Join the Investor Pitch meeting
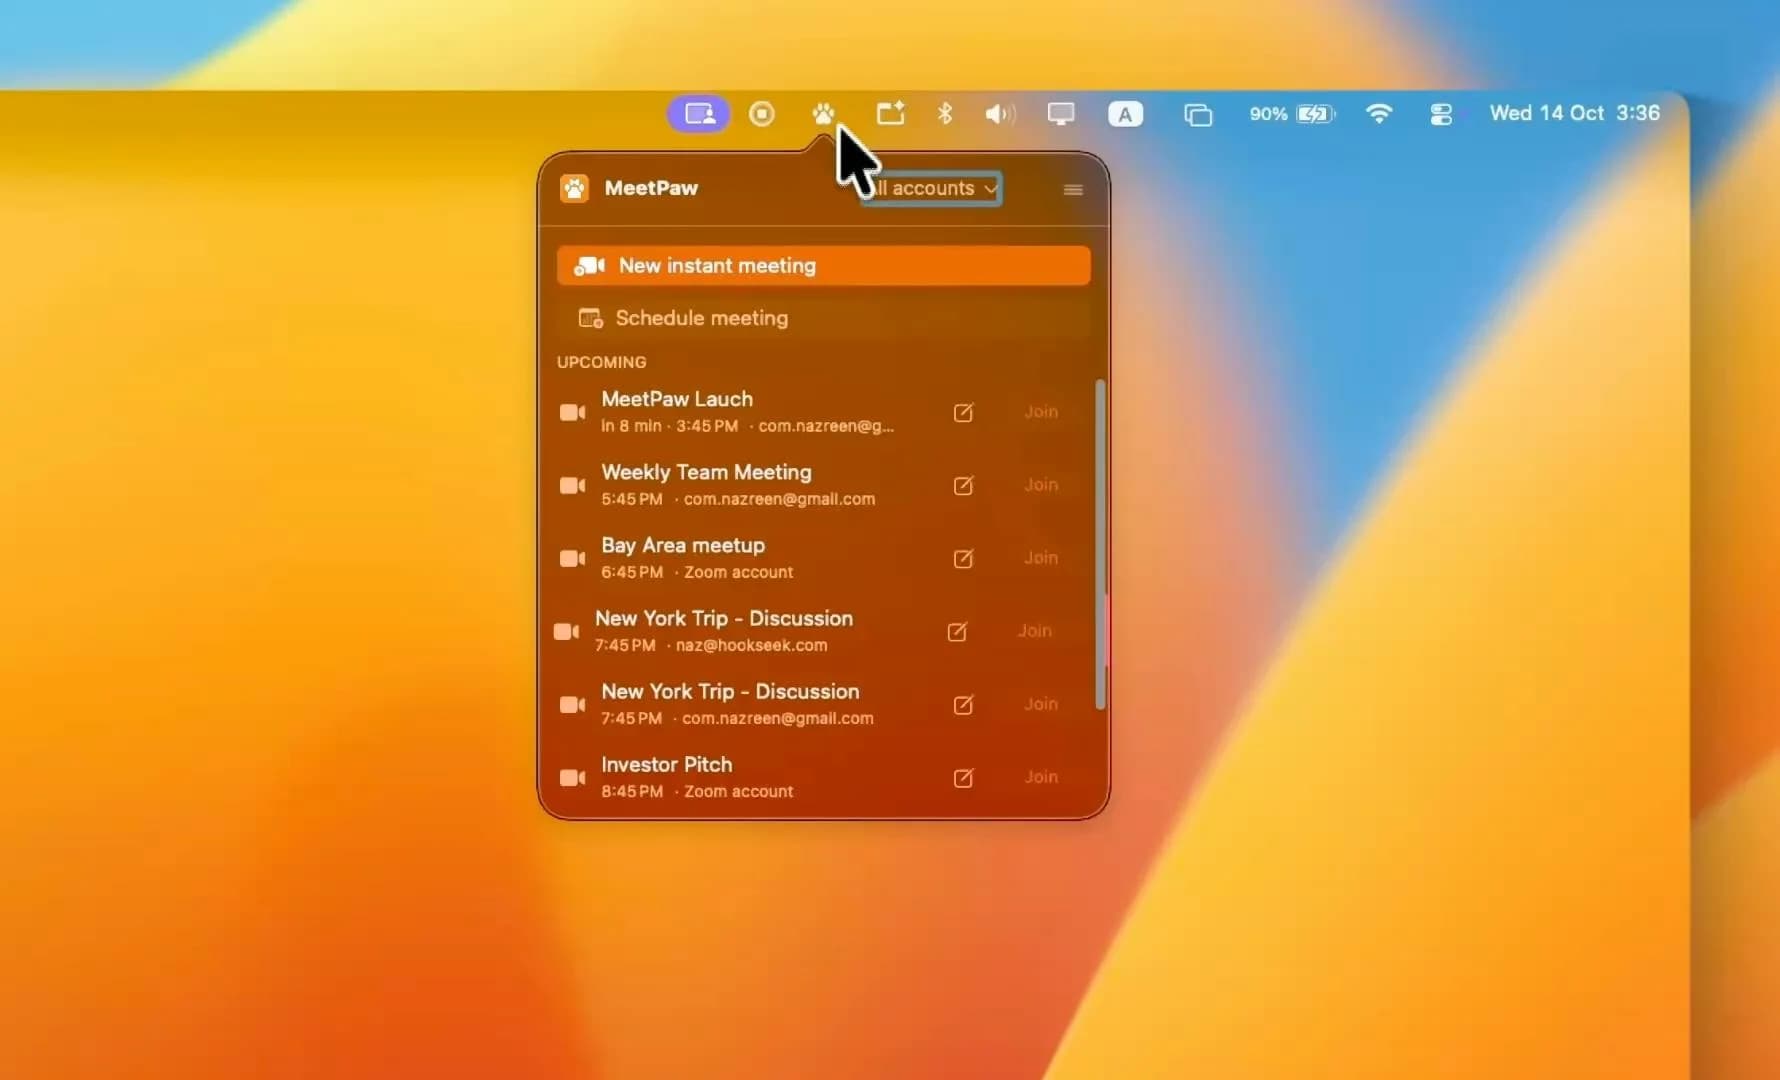Image resolution: width=1780 pixels, height=1080 pixels. tap(1041, 777)
